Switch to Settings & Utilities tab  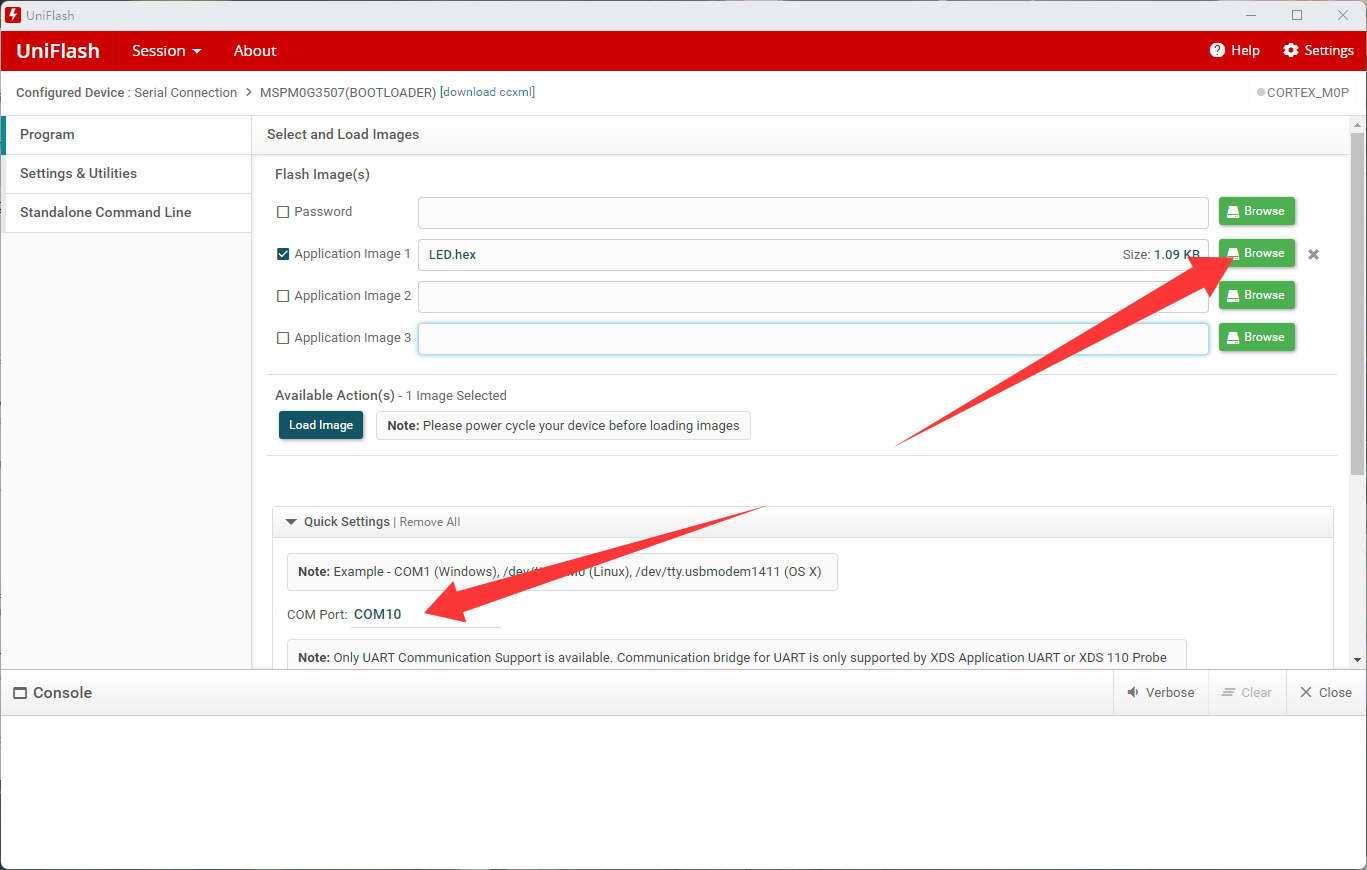point(78,173)
